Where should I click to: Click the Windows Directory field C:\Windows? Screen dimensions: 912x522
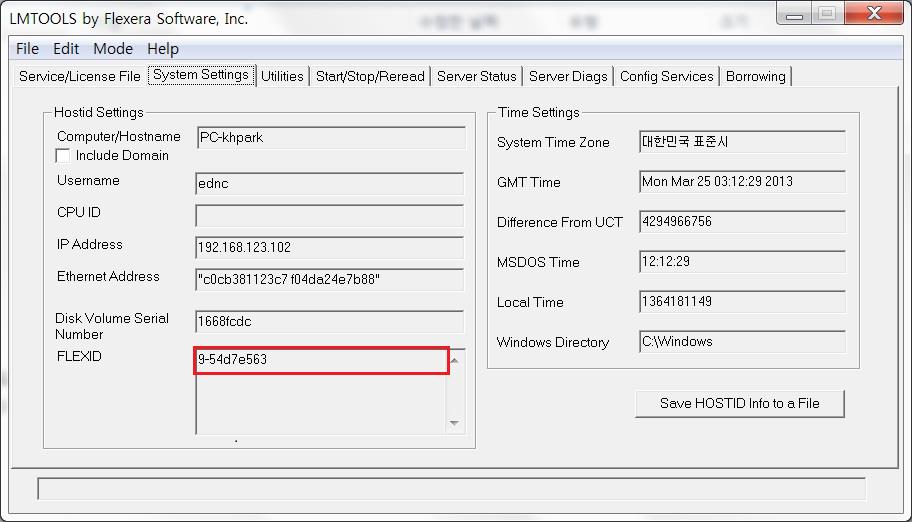742,342
